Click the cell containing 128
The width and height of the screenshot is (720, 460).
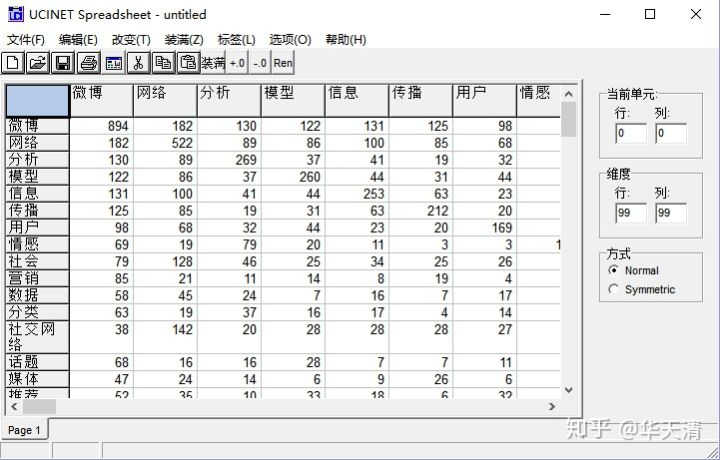165,262
